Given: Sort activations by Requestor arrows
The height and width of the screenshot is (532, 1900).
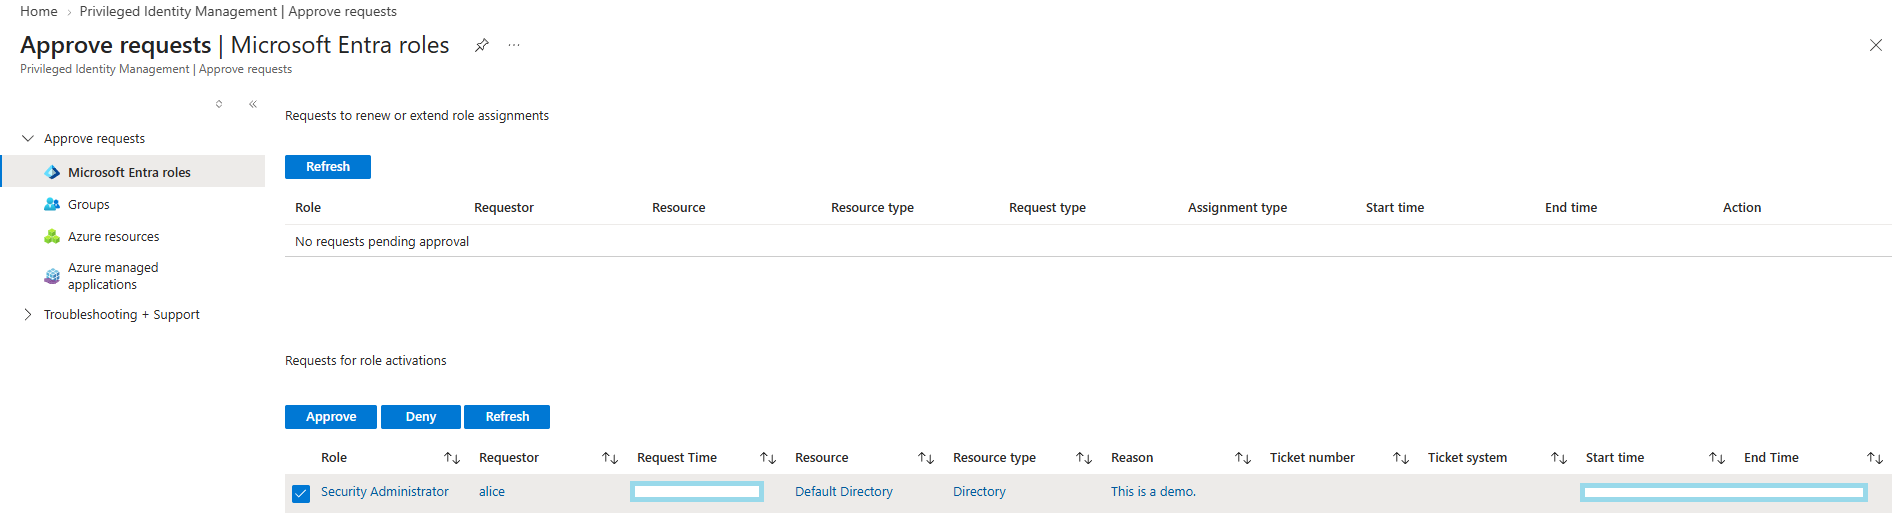Looking at the screenshot, I should tap(610, 458).
